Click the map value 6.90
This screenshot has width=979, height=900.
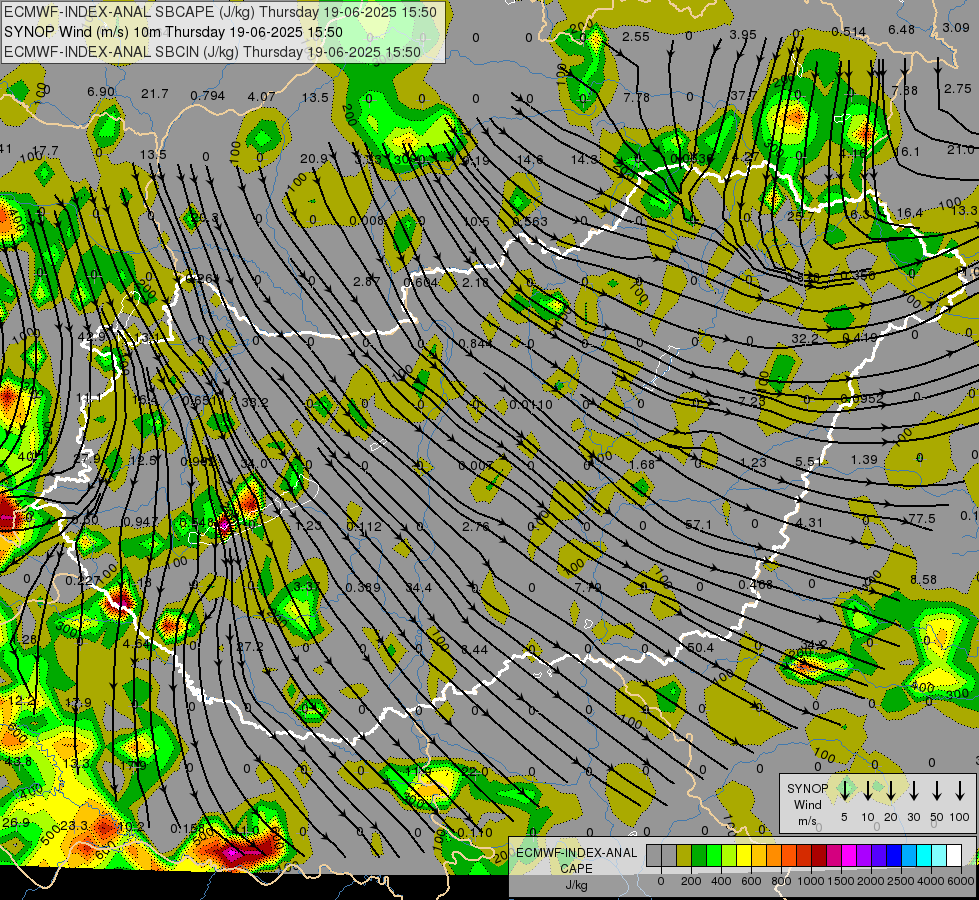point(101,92)
